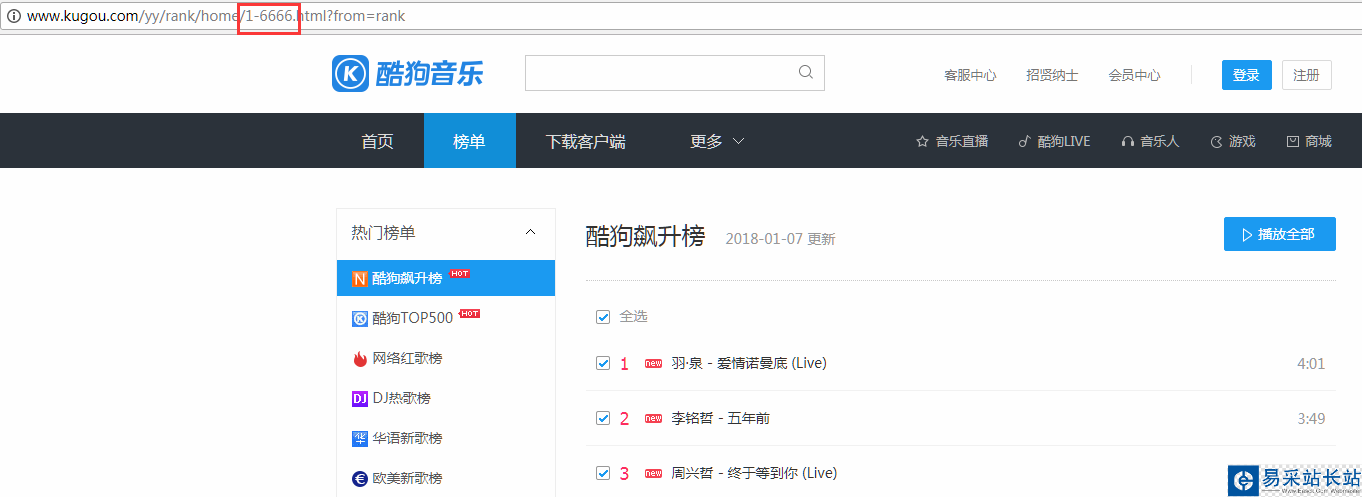Uncheck song 1 羽·泉 checkbox

tap(603, 363)
